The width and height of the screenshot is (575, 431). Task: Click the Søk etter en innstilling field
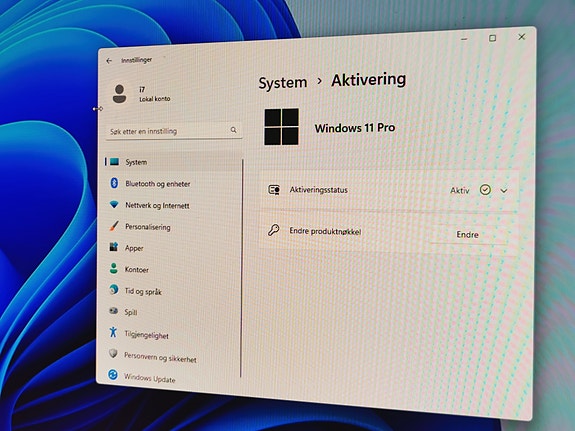click(x=174, y=131)
